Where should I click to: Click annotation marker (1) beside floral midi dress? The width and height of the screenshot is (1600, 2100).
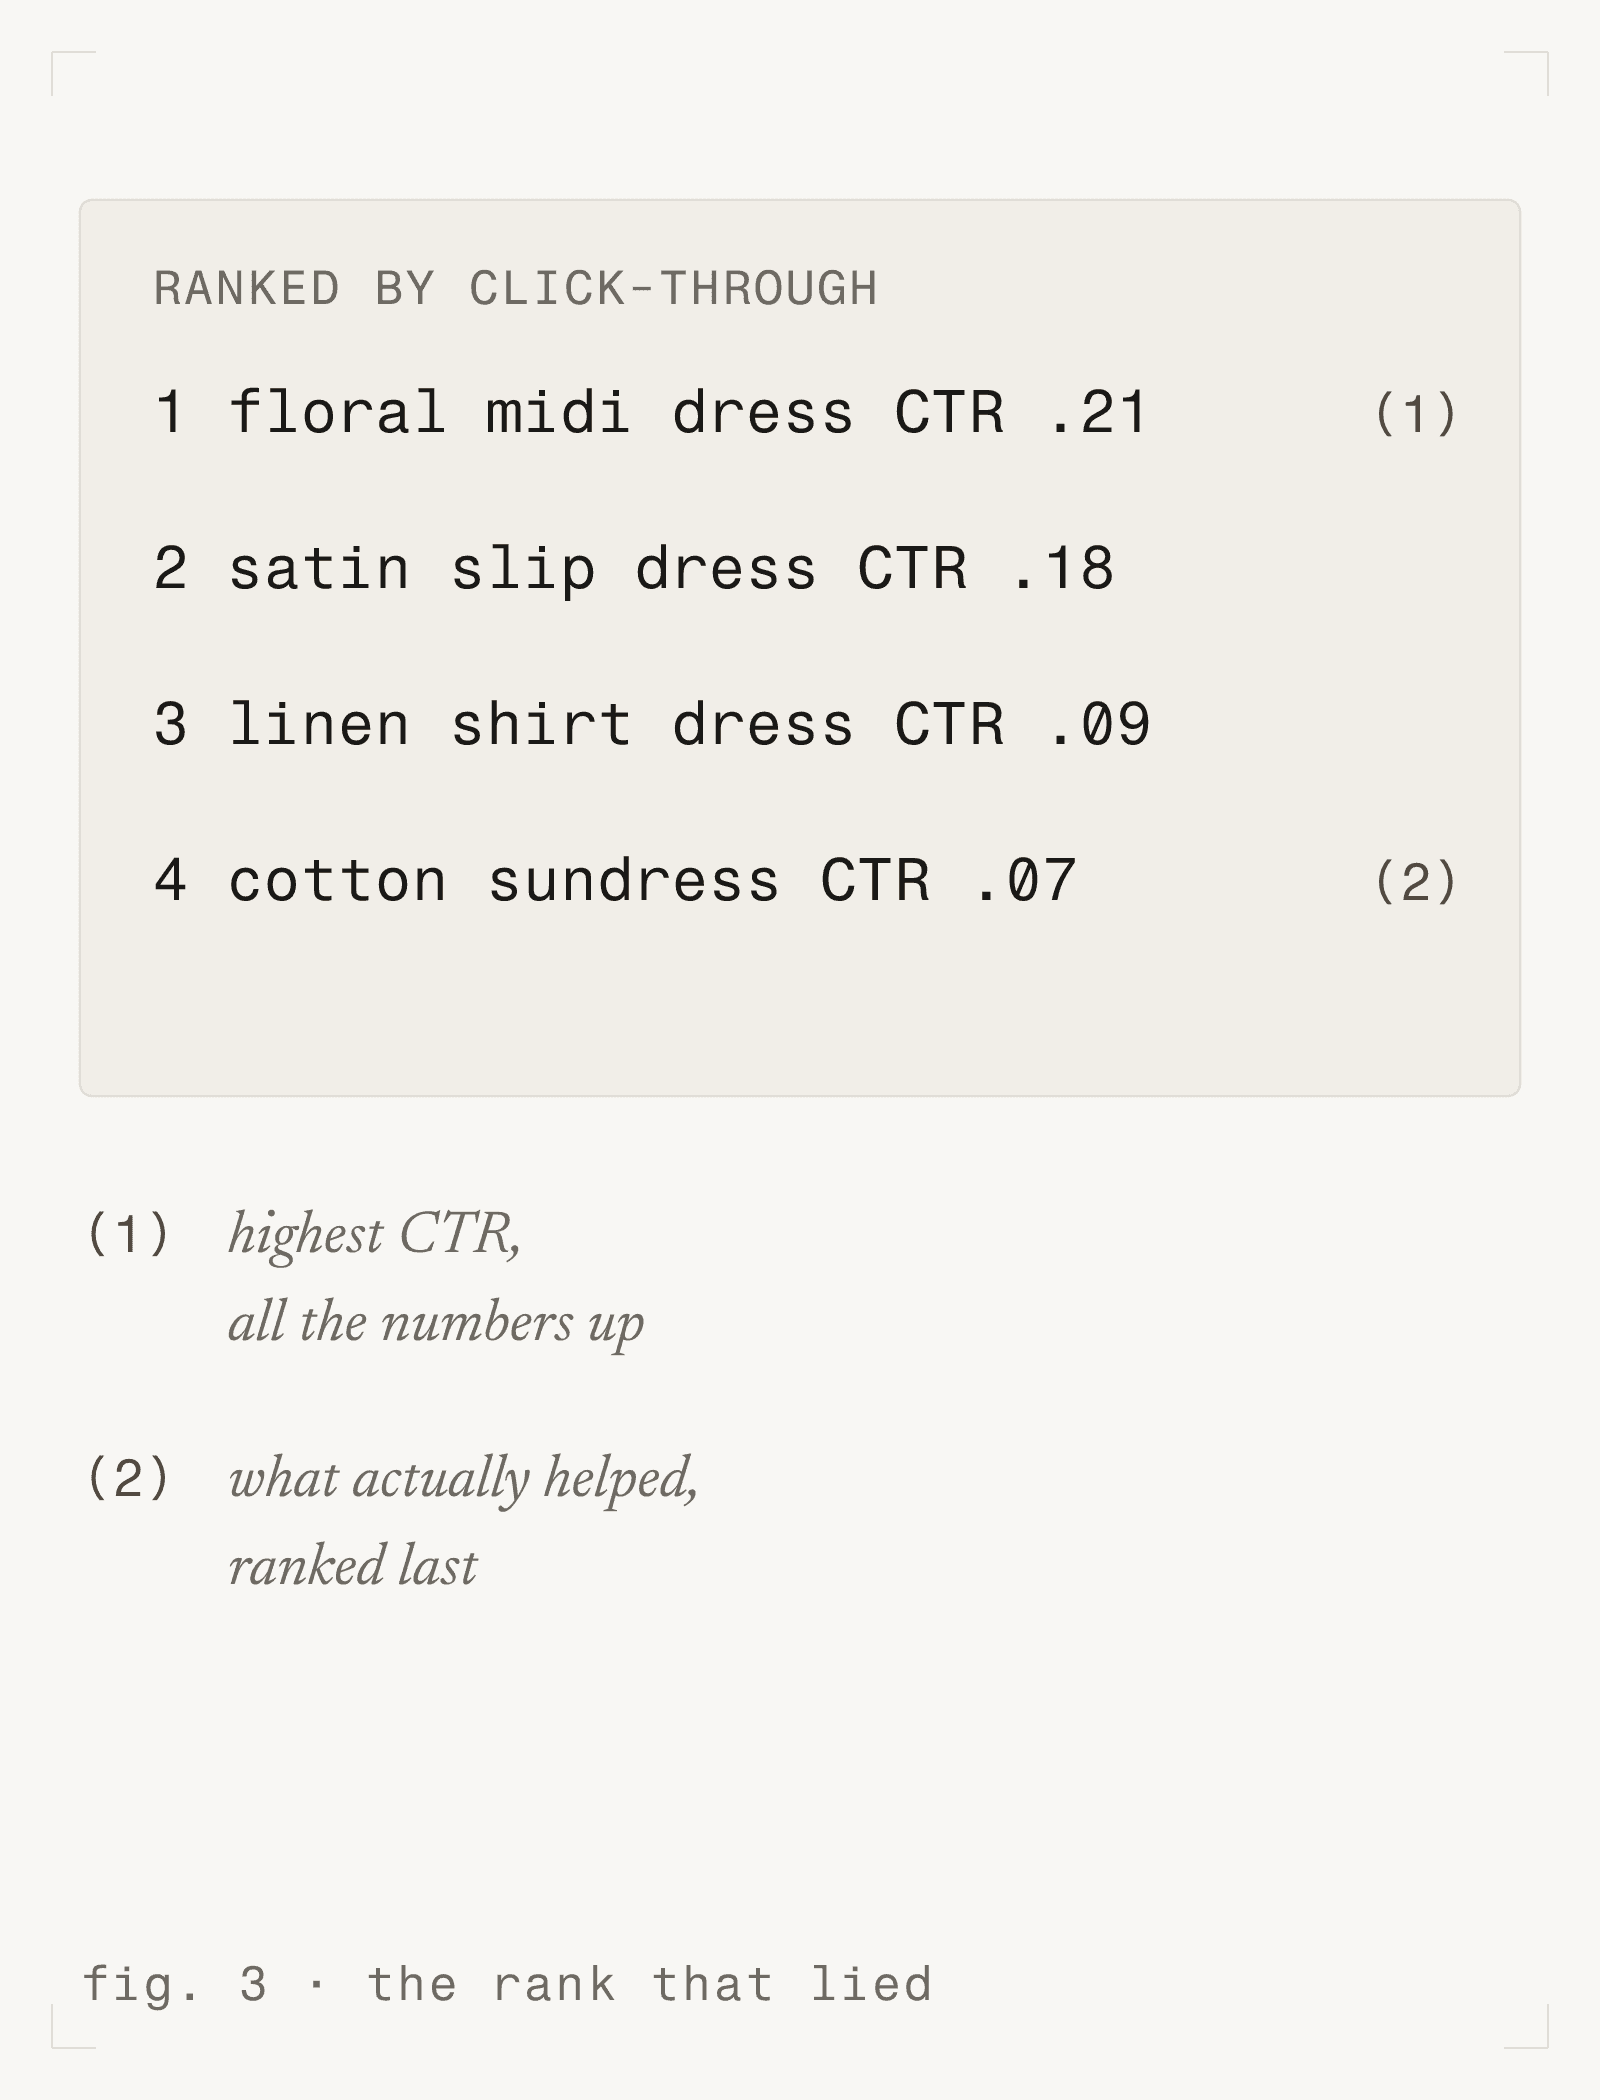point(1416,413)
